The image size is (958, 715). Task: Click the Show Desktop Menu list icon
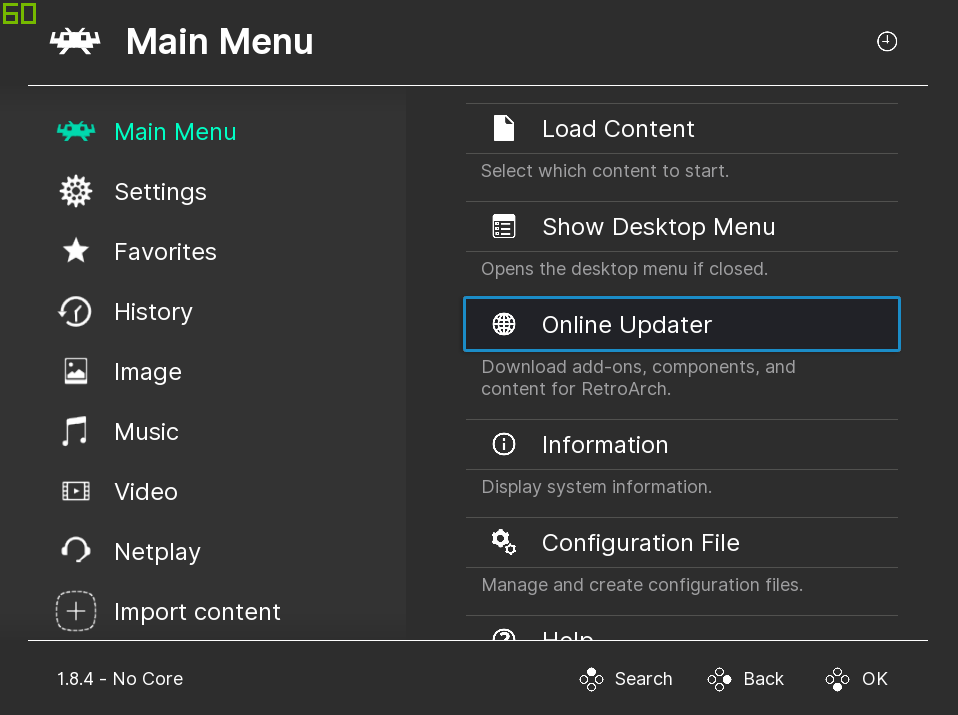tap(504, 227)
